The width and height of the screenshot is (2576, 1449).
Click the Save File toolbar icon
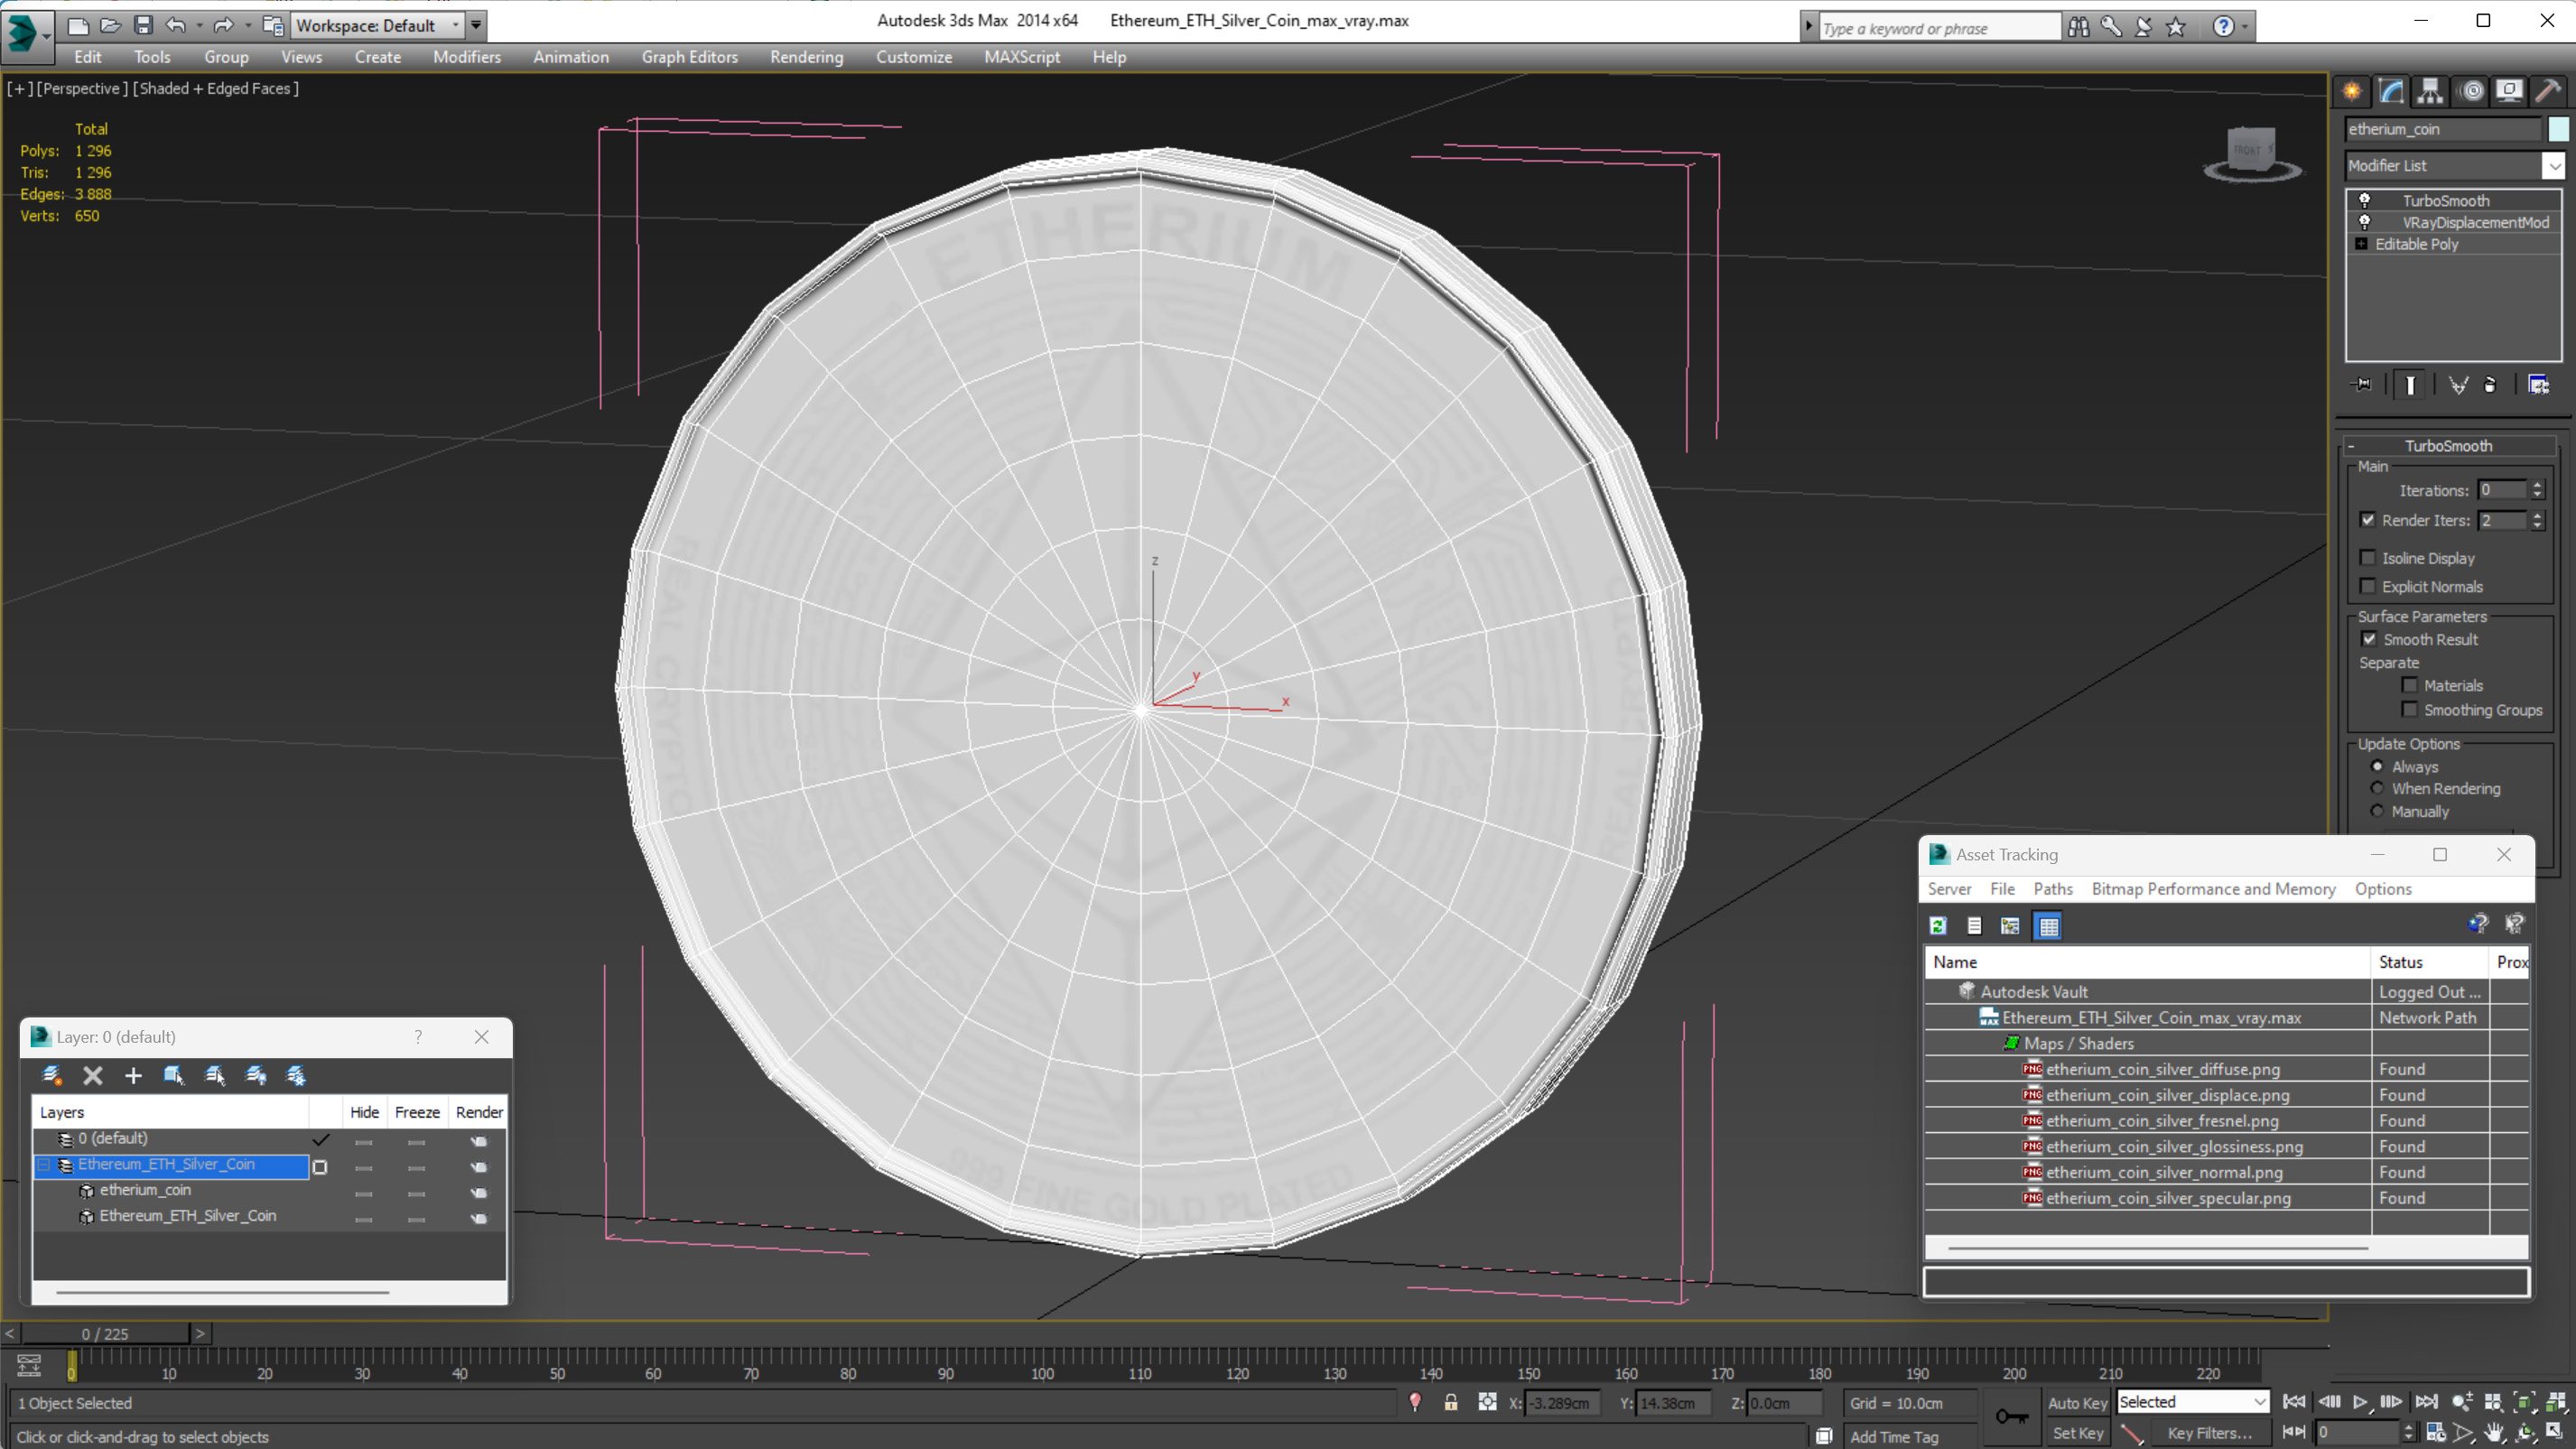click(144, 25)
